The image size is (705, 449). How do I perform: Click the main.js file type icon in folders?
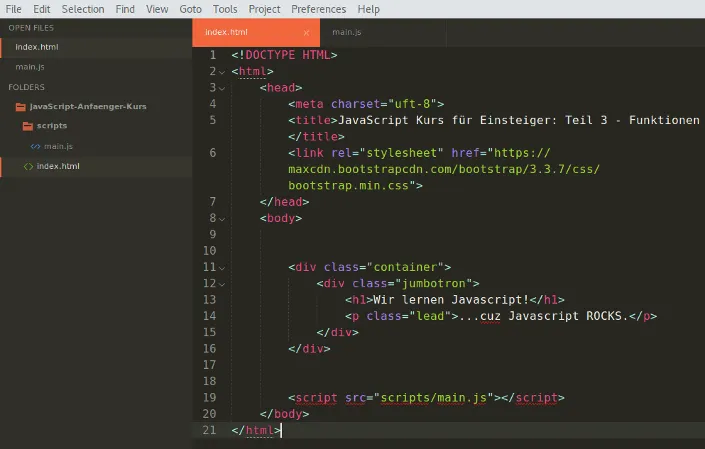coord(36,147)
